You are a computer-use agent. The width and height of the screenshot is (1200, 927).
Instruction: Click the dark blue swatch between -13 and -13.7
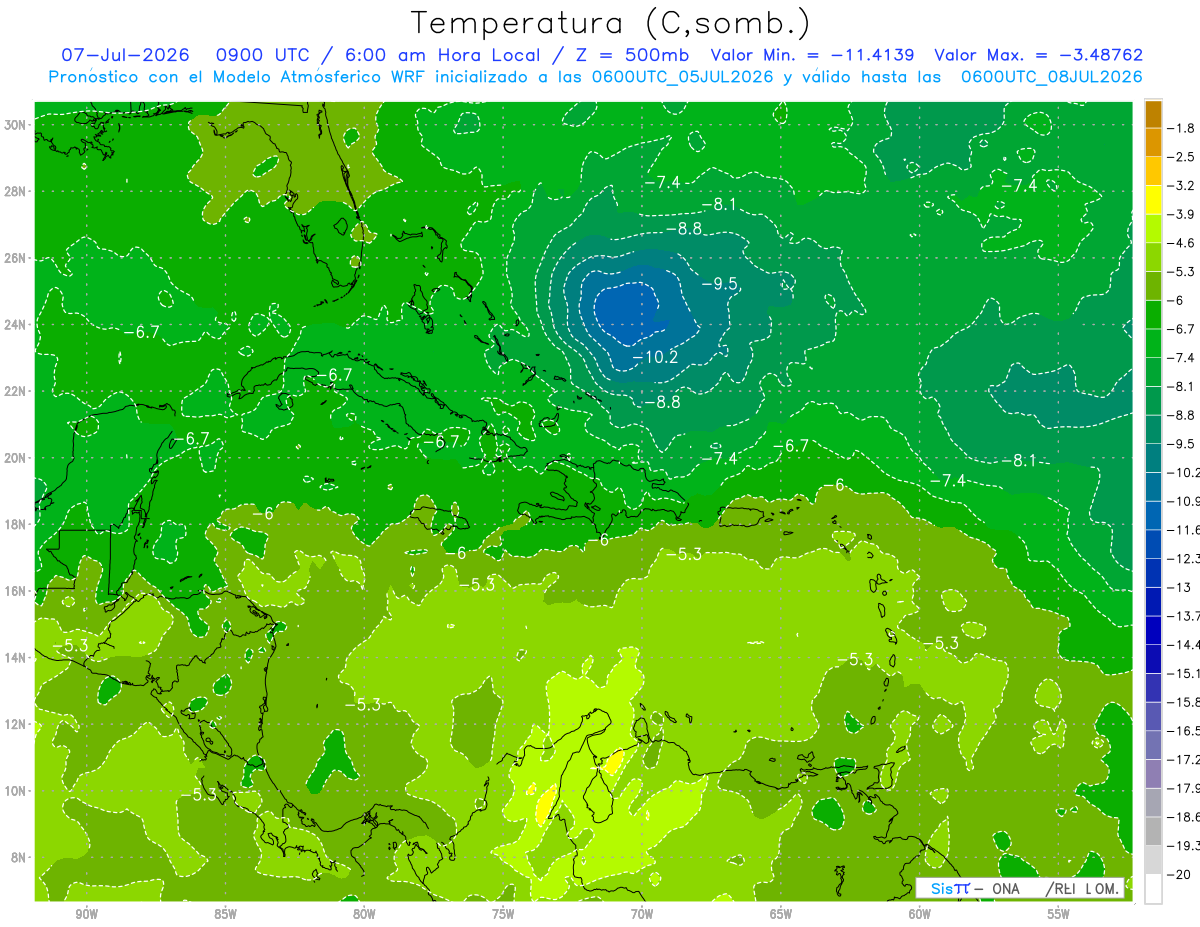click(1154, 601)
